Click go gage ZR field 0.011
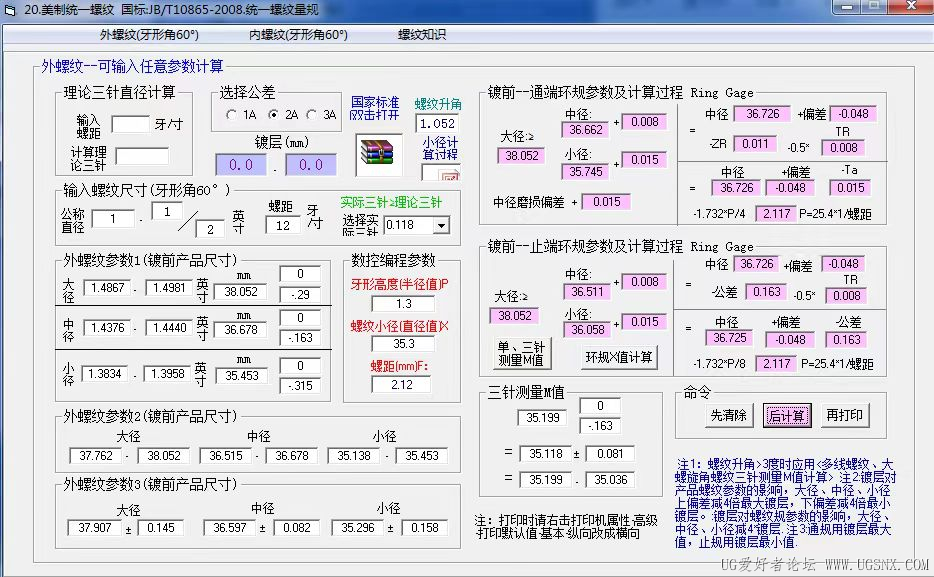Image resolution: width=934 pixels, height=577 pixels. pyautogui.click(x=755, y=144)
